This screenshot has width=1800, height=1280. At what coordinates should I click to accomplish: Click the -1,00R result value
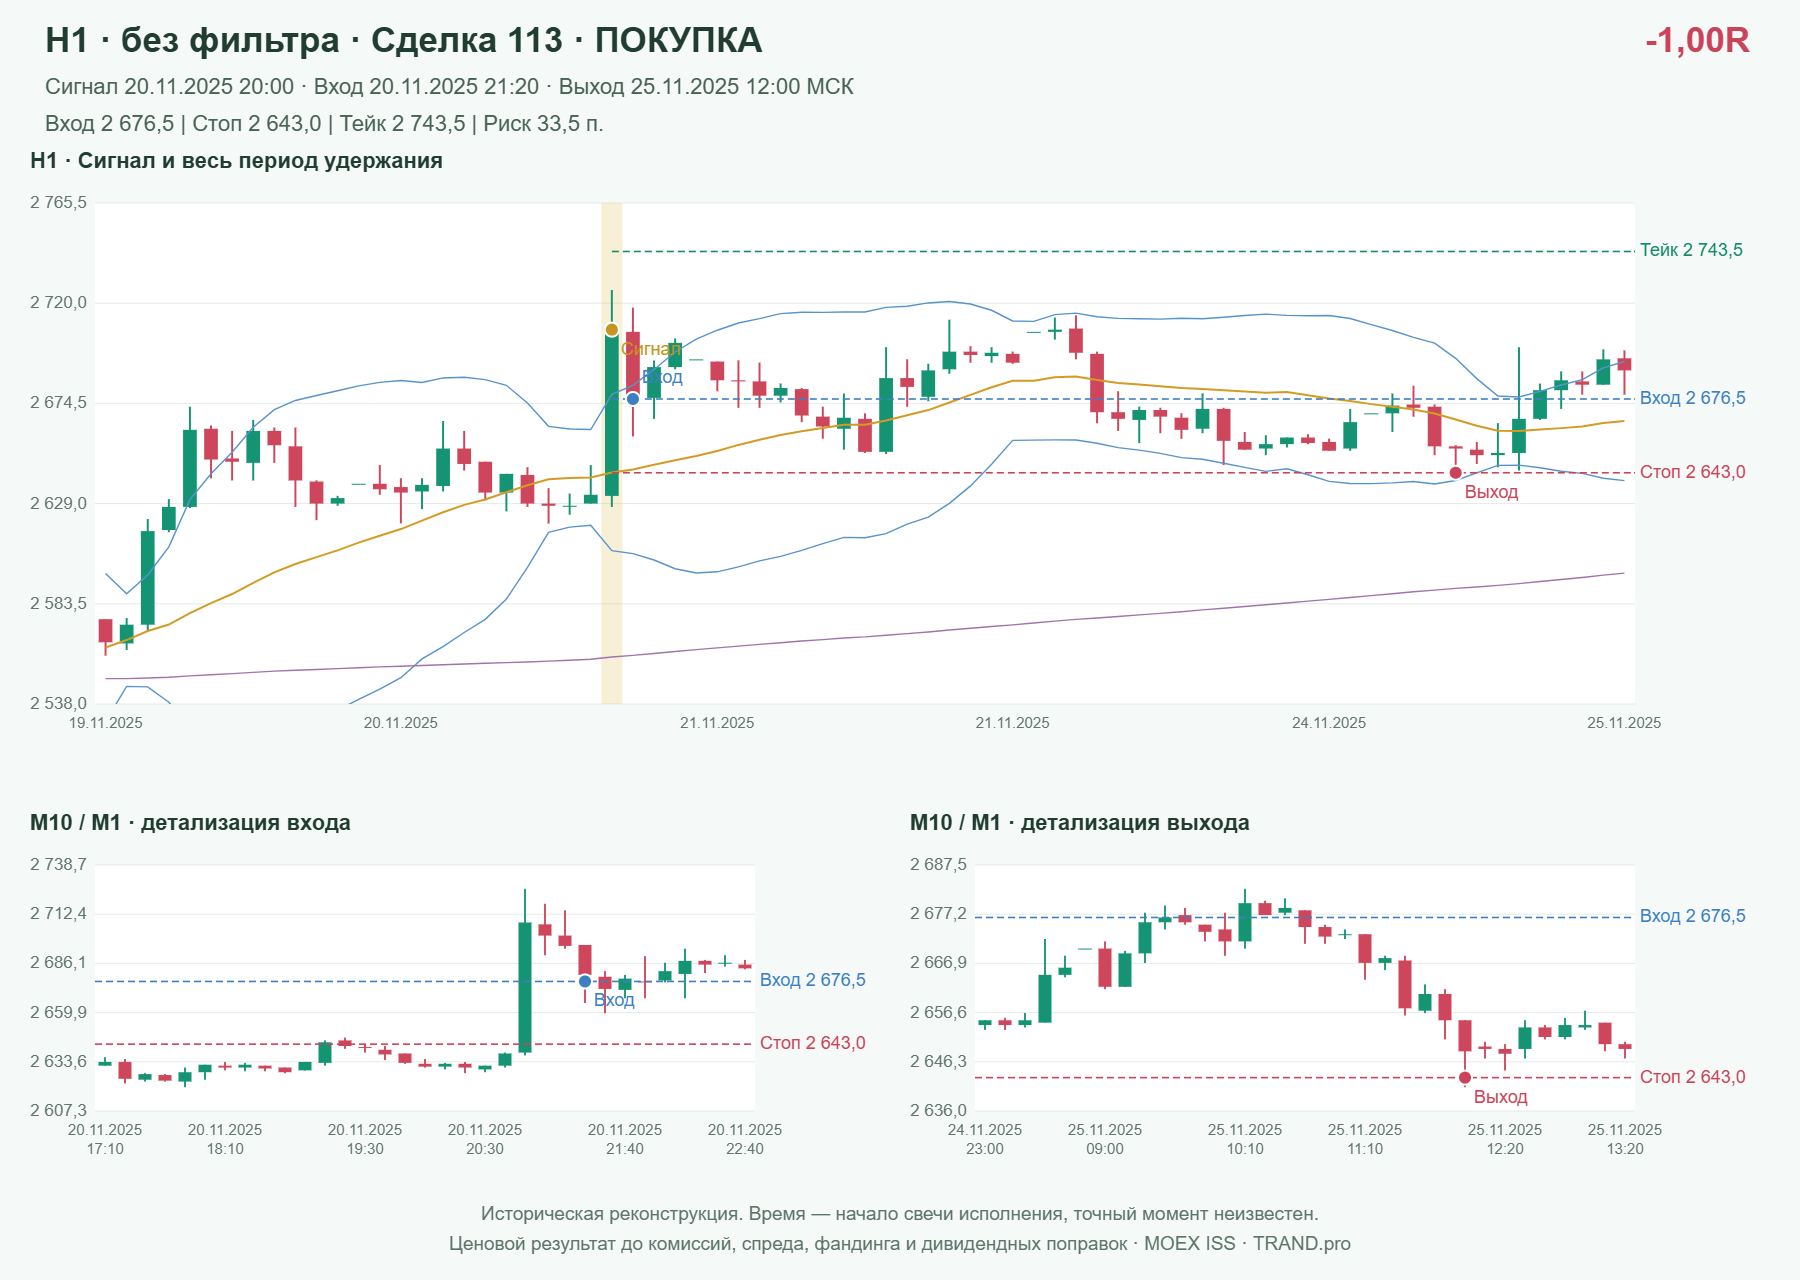(1697, 40)
